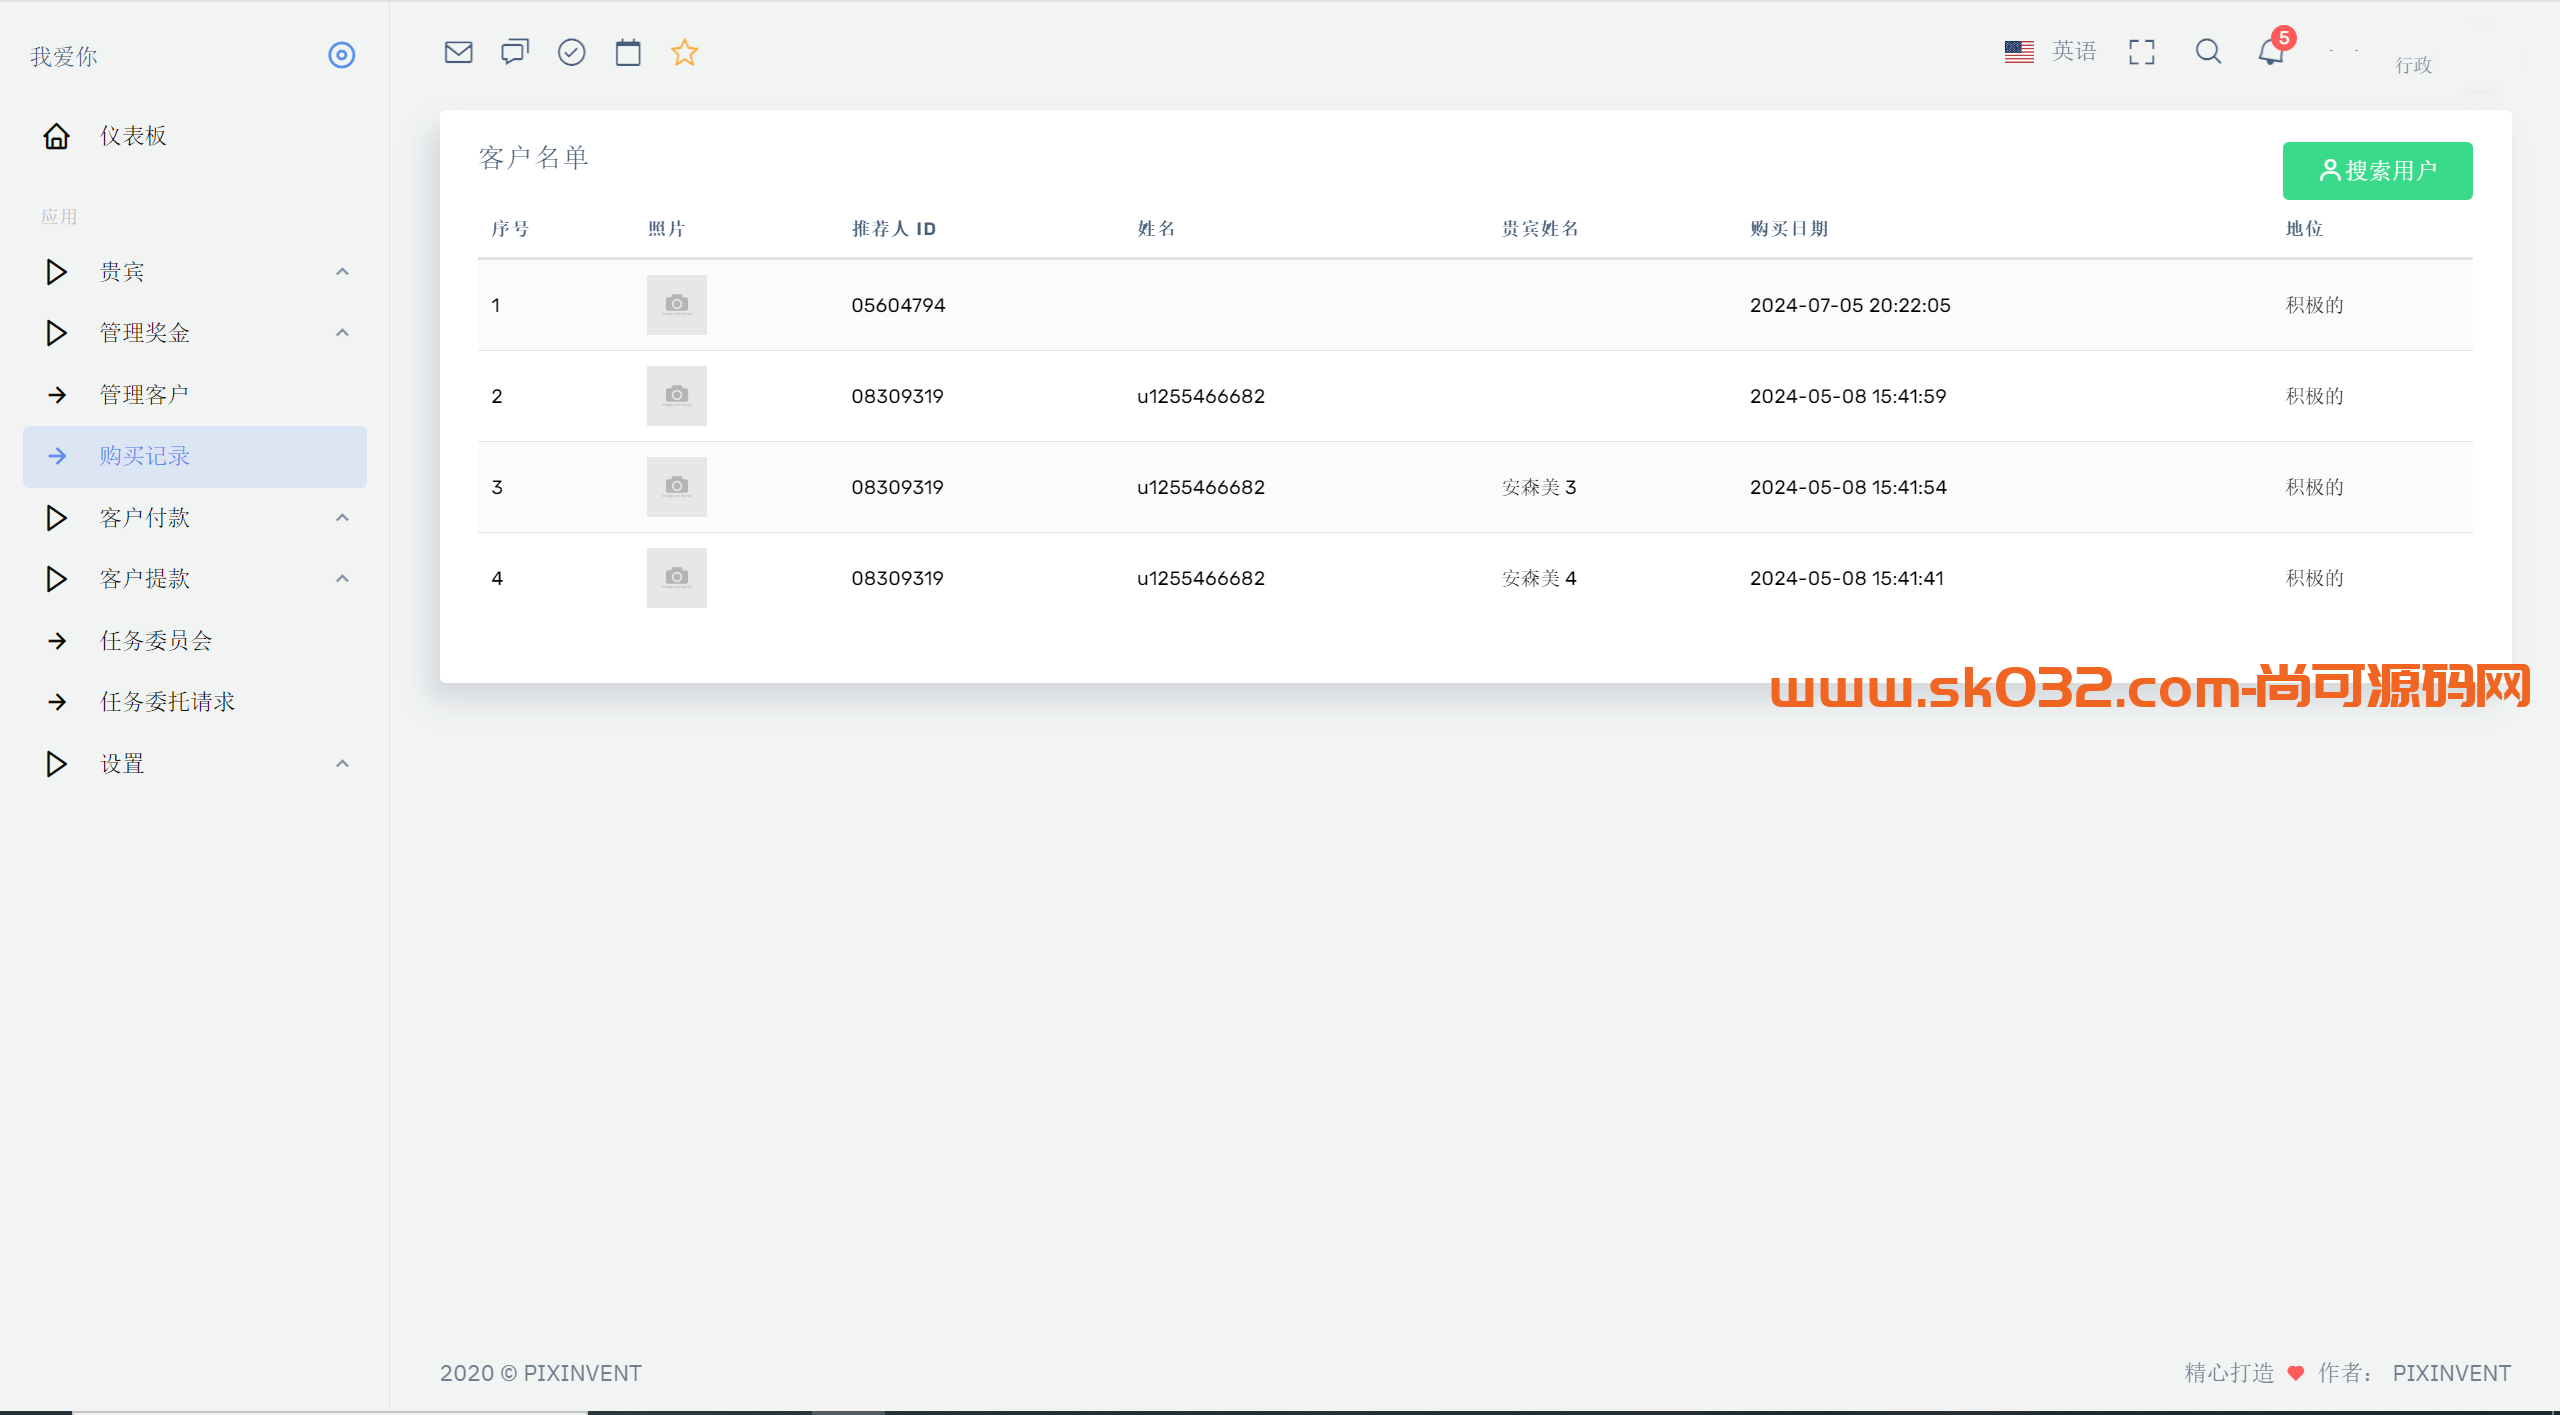Toggle the sidebar collapse circle icon
This screenshot has height=1415, width=2560.
tap(342, 55)
